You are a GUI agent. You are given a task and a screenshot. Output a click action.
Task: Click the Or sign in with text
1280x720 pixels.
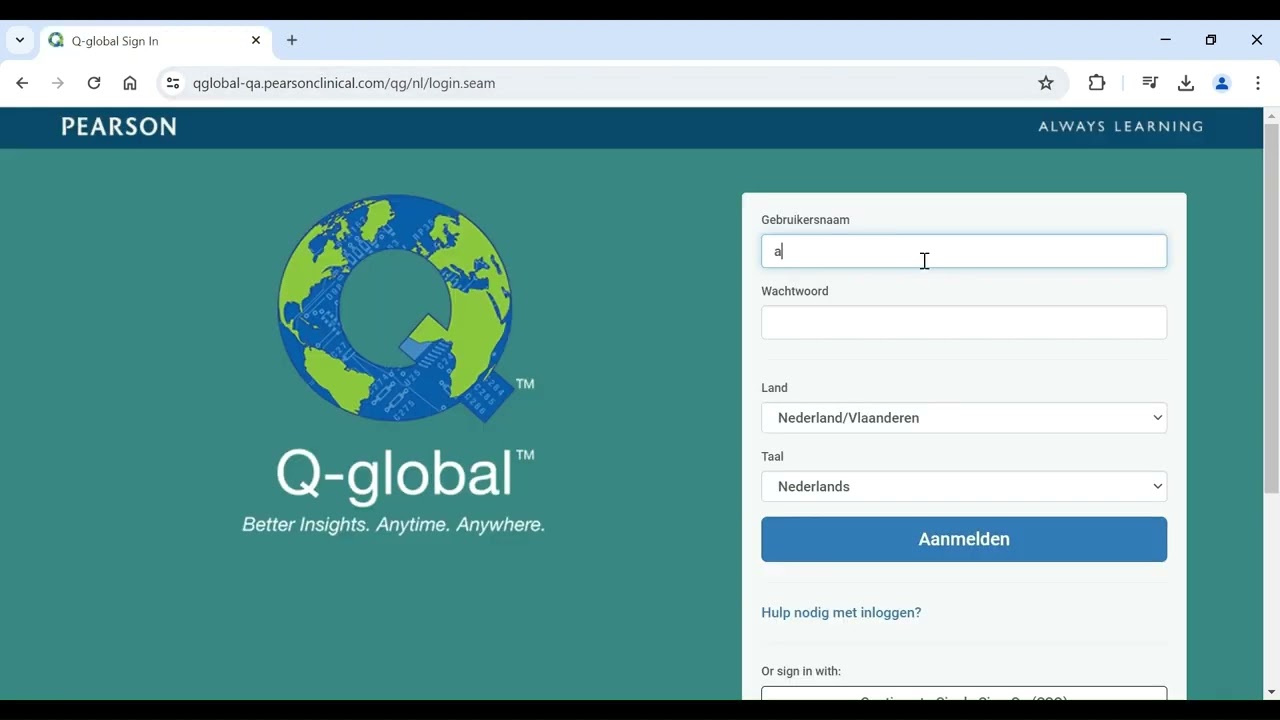point(801,672)
